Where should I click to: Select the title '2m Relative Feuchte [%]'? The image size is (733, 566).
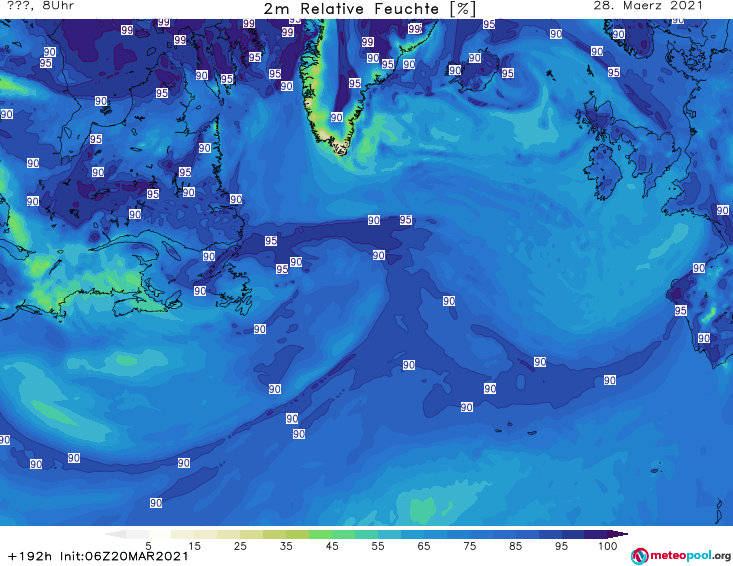[370, 9]
